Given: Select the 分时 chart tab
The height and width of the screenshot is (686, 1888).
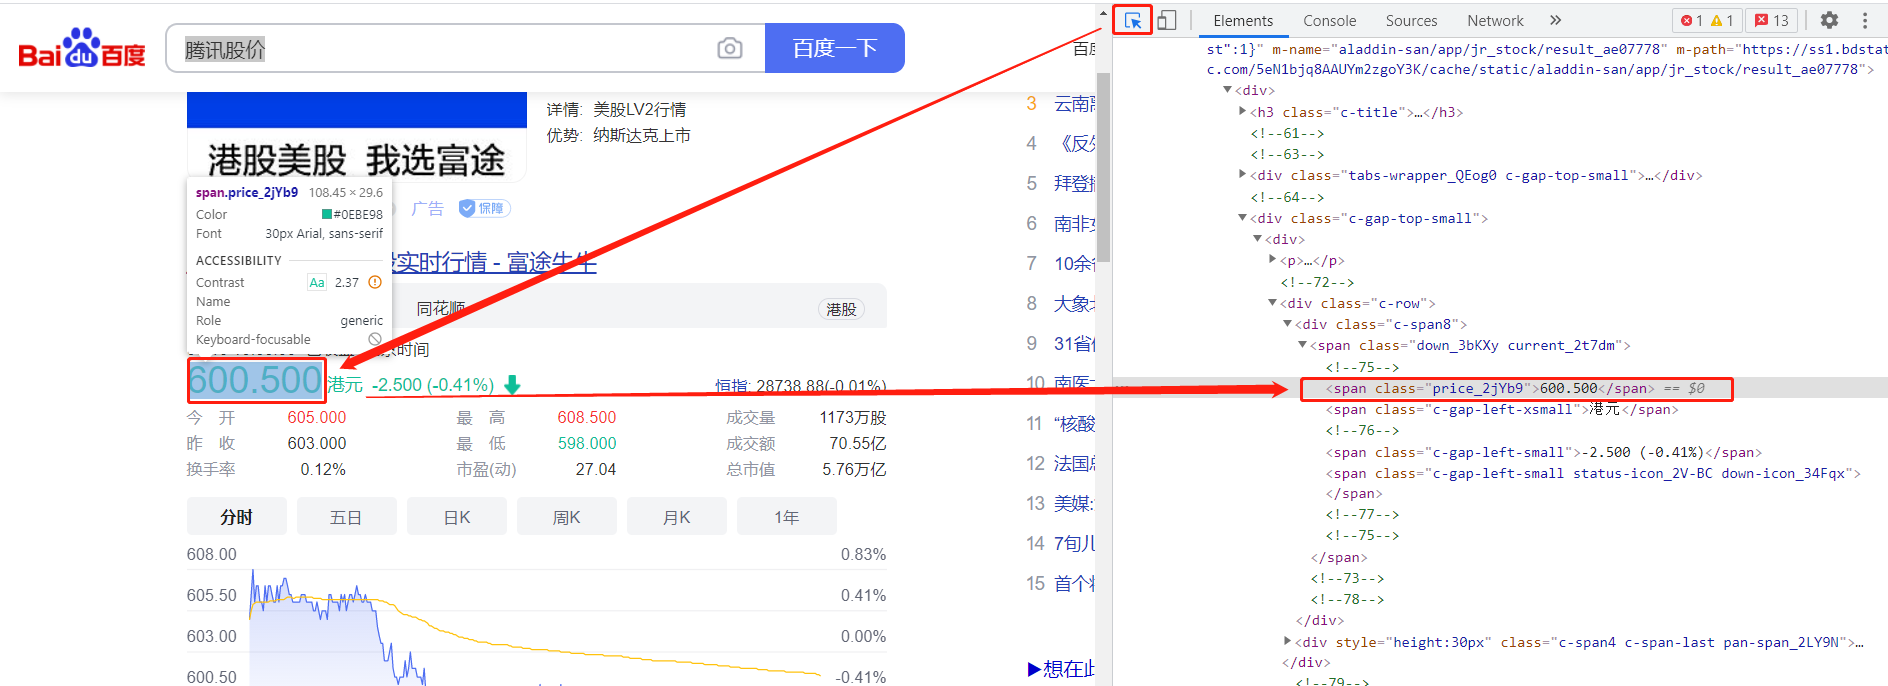Looking at the screenshot, I should point(237,517).
